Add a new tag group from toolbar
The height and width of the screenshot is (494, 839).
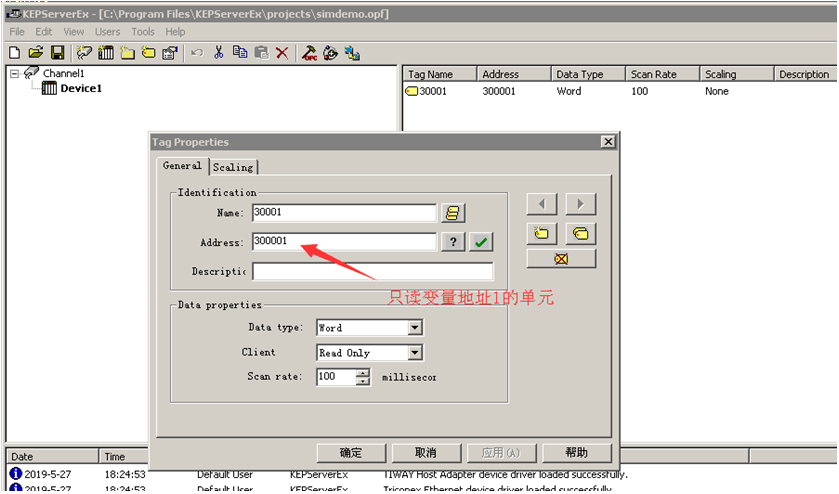coord(127,52)
